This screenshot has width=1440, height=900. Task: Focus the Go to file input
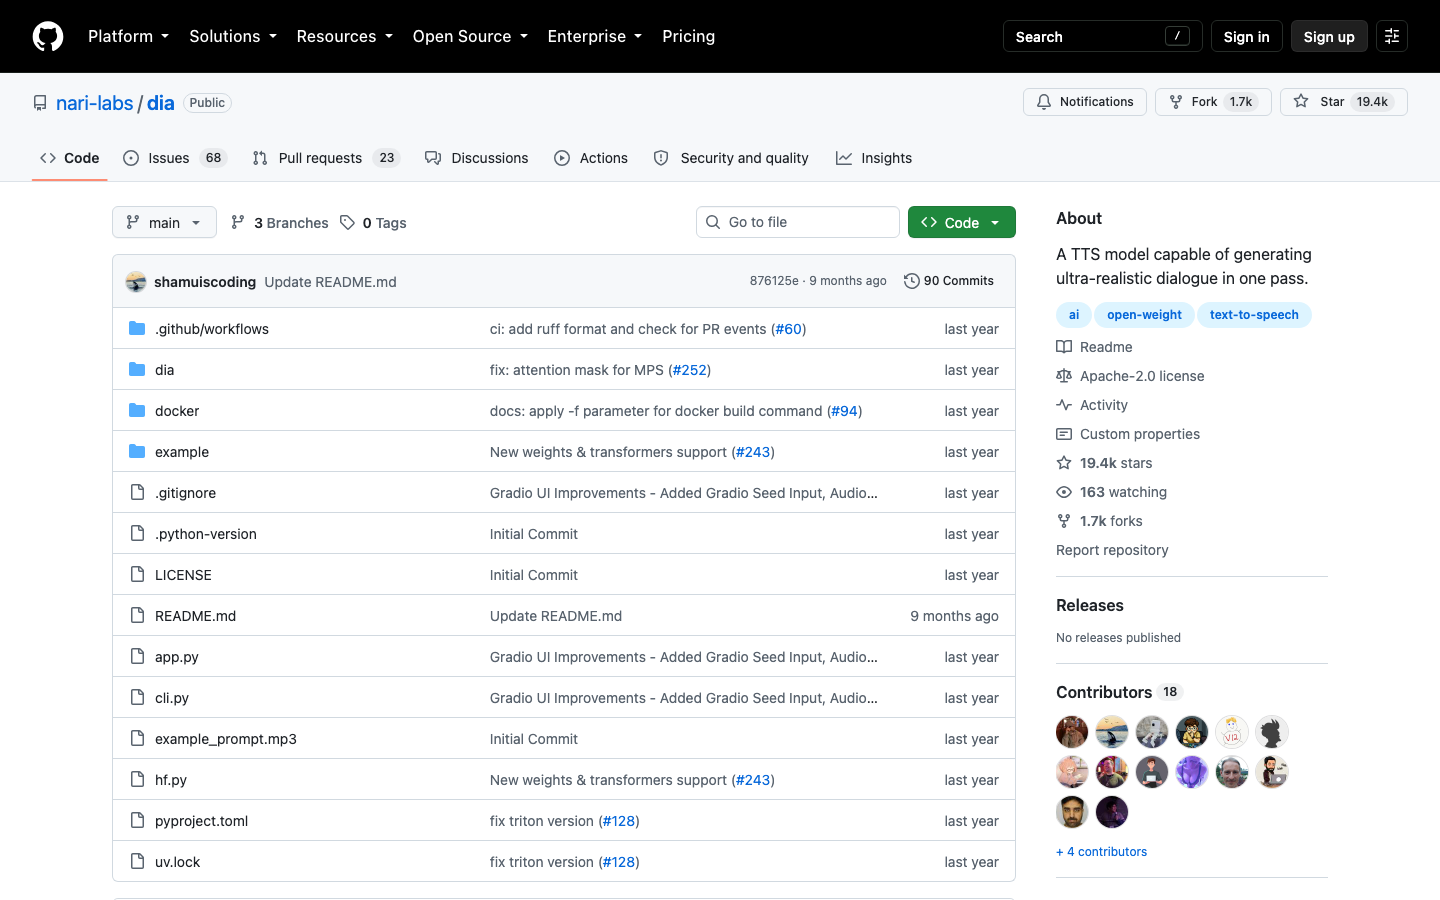[x=798, y=222]
